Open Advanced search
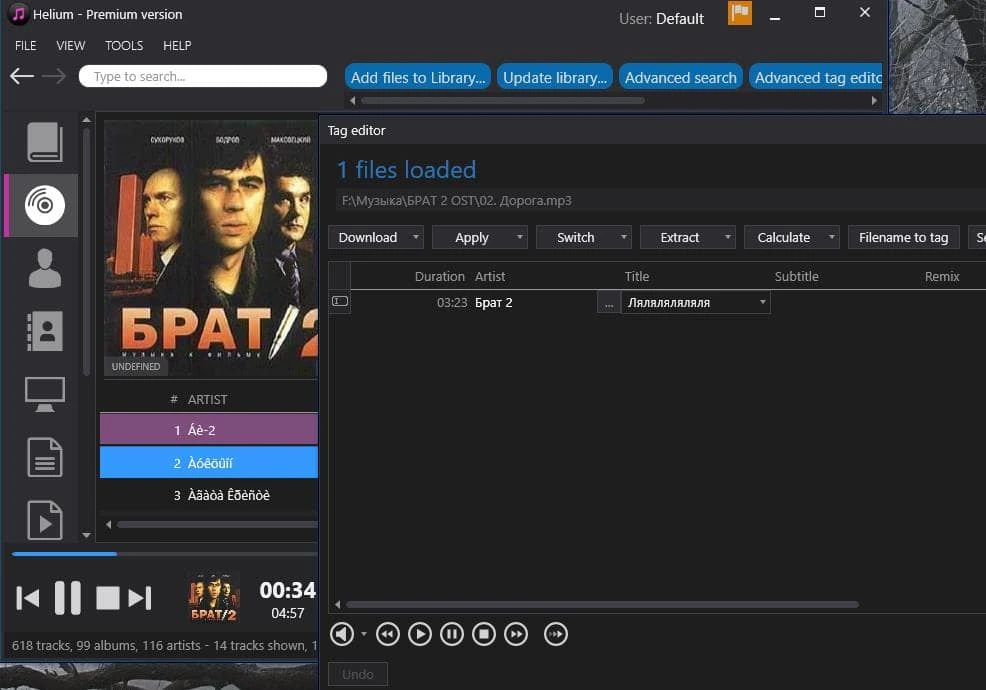Screen dimensions: 986x690 click(x=680, y=77)
